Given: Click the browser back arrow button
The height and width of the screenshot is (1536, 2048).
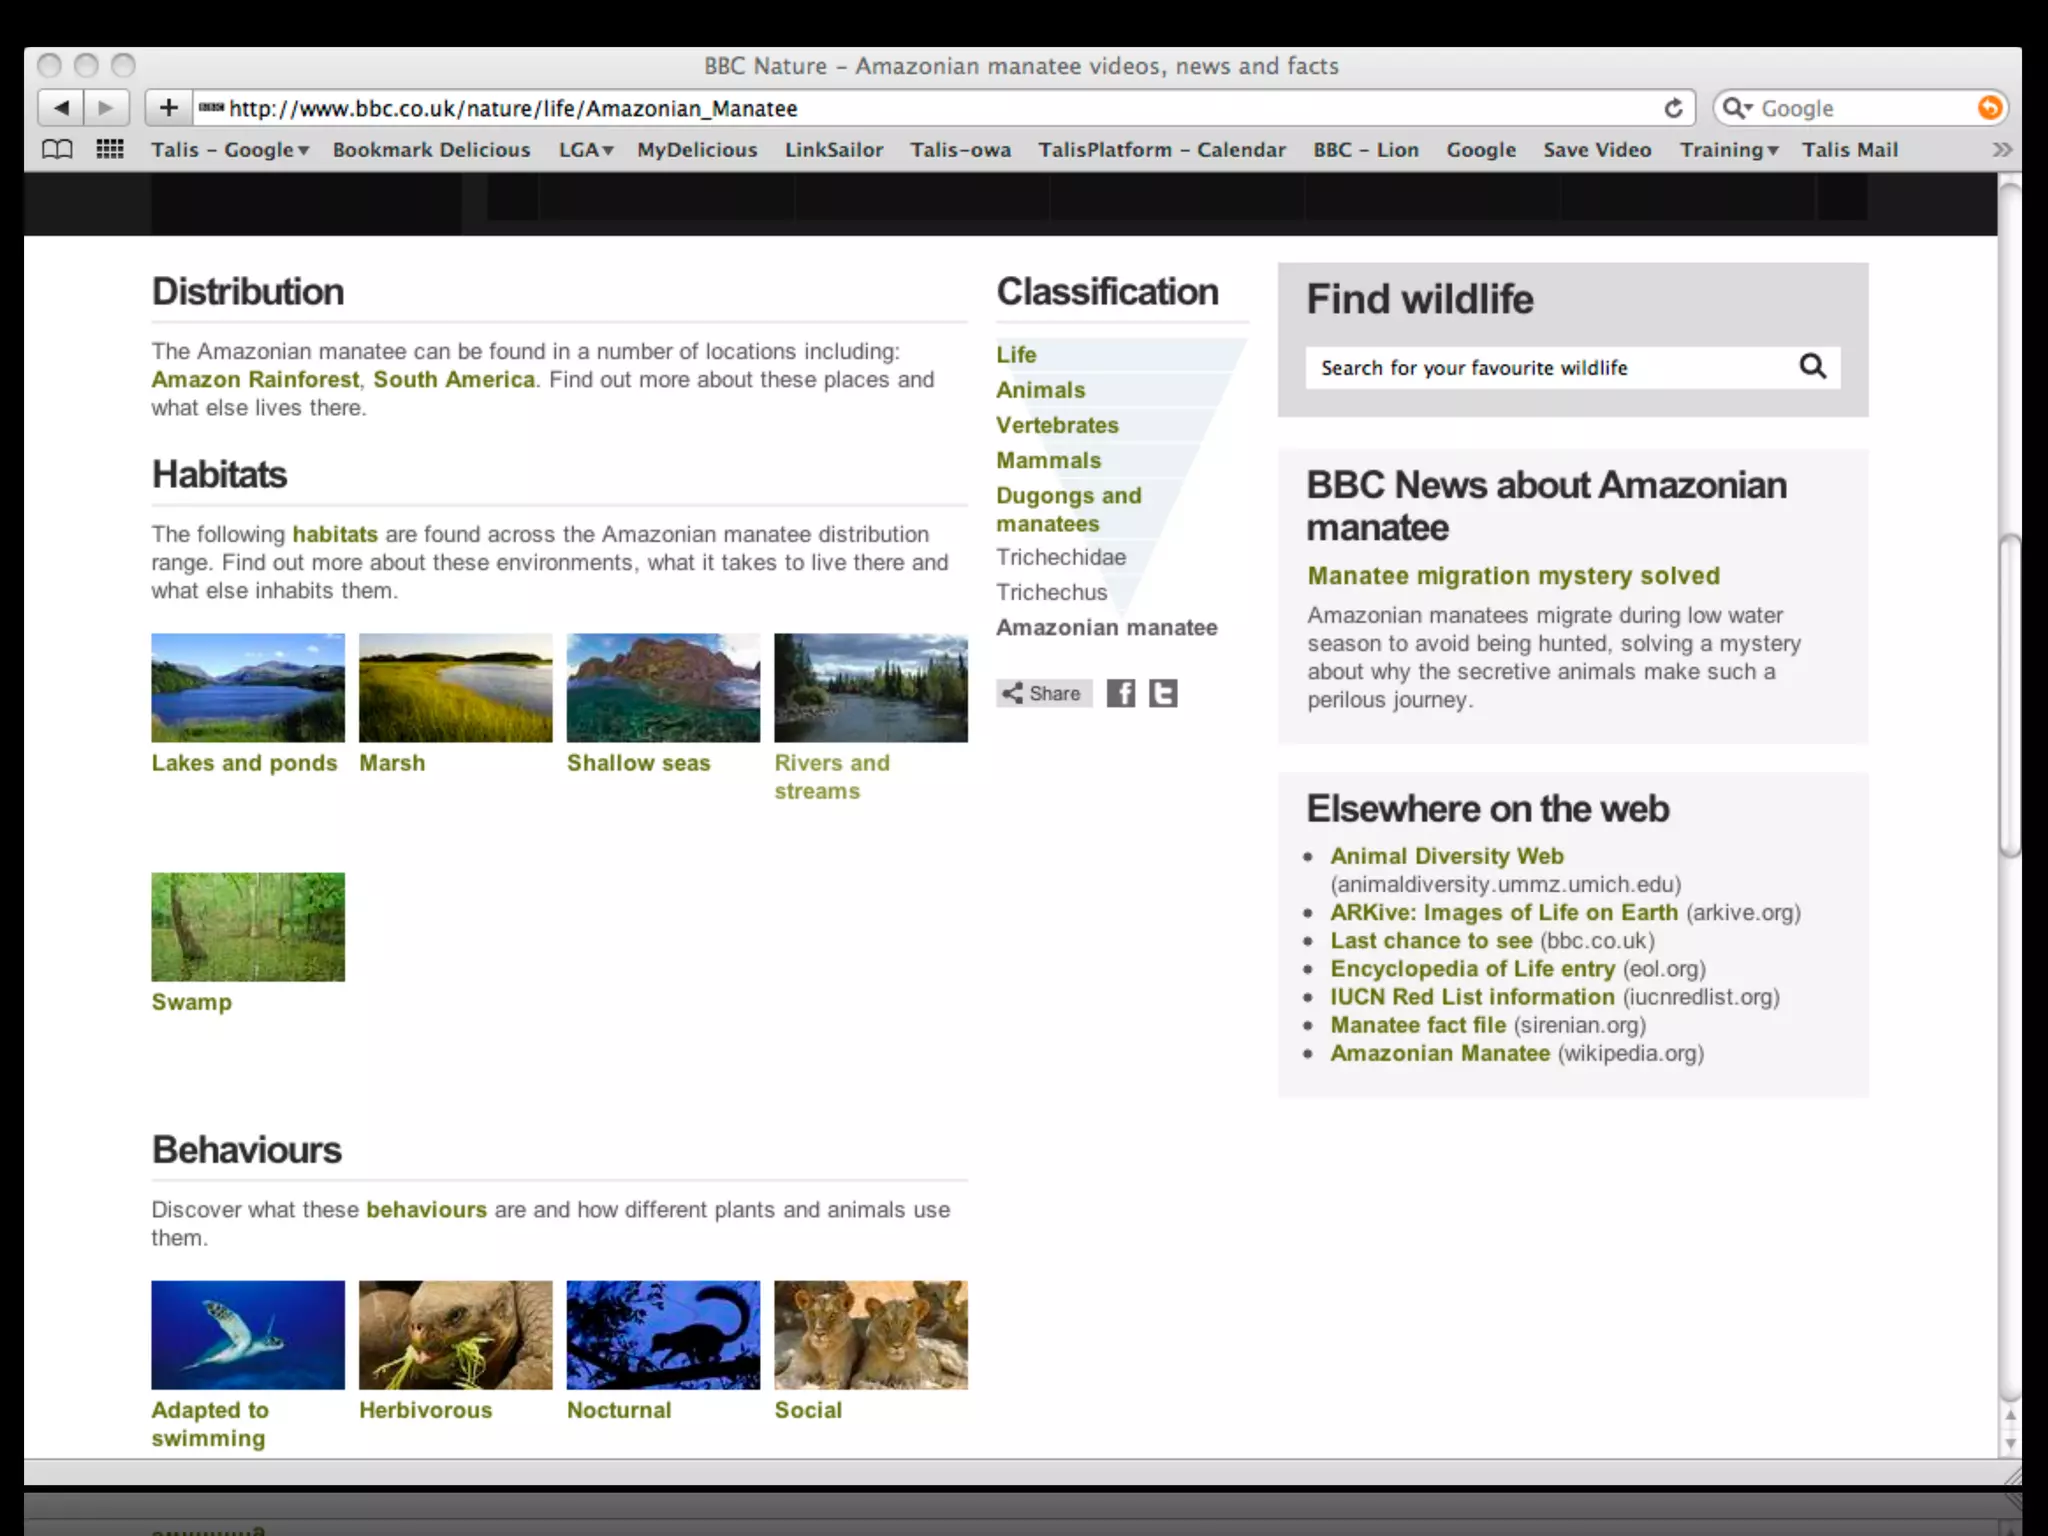Looking at the screenshot, I should [61, 108].
